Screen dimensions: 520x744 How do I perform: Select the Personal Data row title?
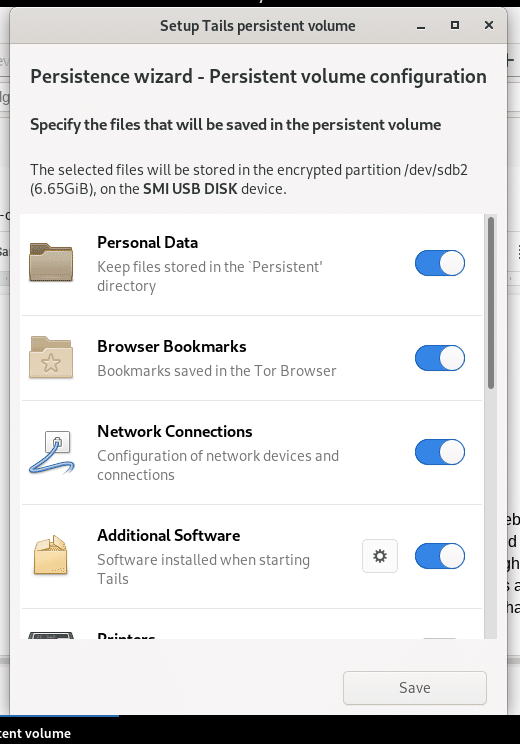click(x=148, y=242)
